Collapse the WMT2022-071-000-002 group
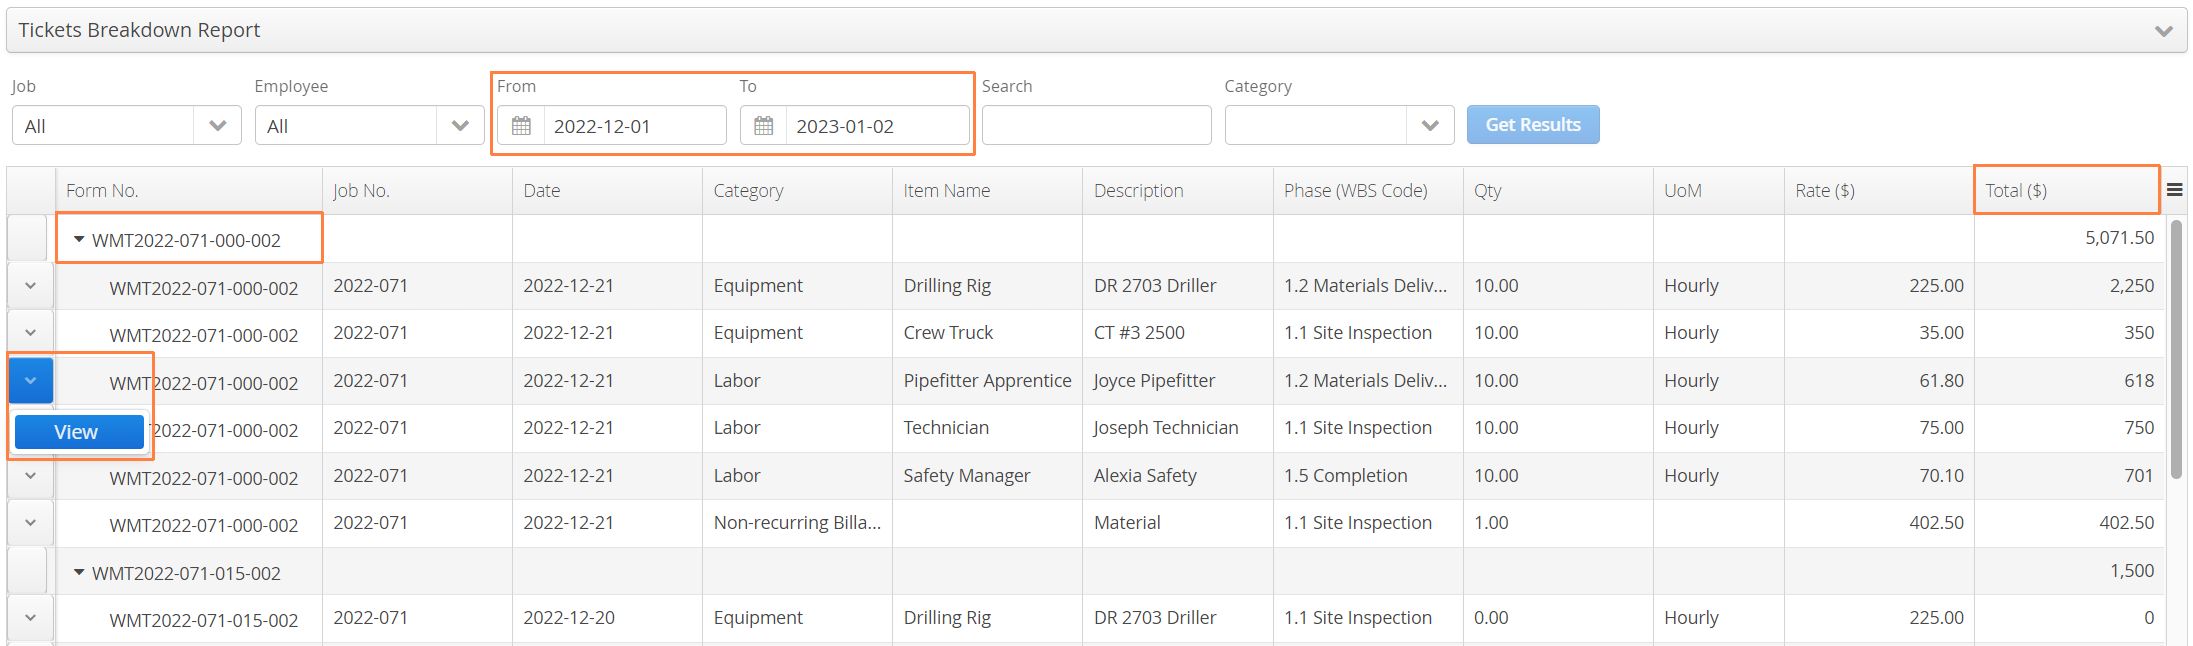The width and height of the screenshot is (2193, 646). (79, 239)
